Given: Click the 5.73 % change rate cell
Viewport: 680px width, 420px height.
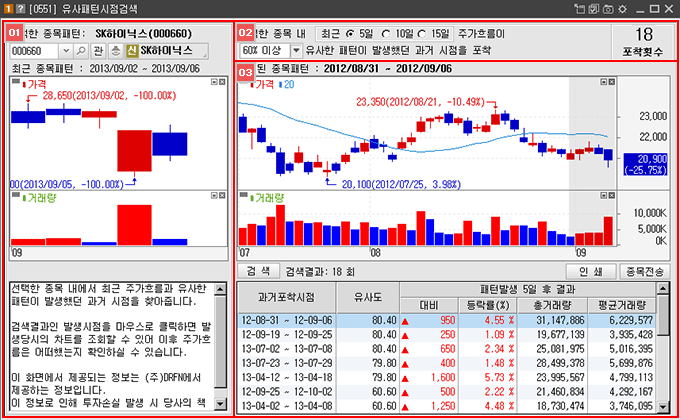Looking at the screenshot, I should coord(488,378).
